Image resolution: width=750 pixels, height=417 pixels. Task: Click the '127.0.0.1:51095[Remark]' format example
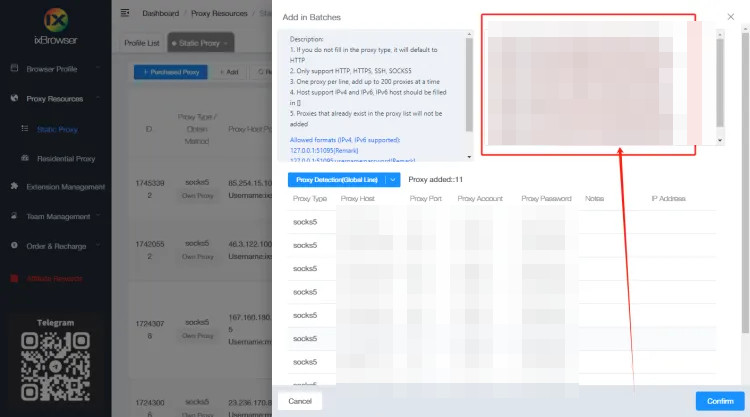(324, 151)
